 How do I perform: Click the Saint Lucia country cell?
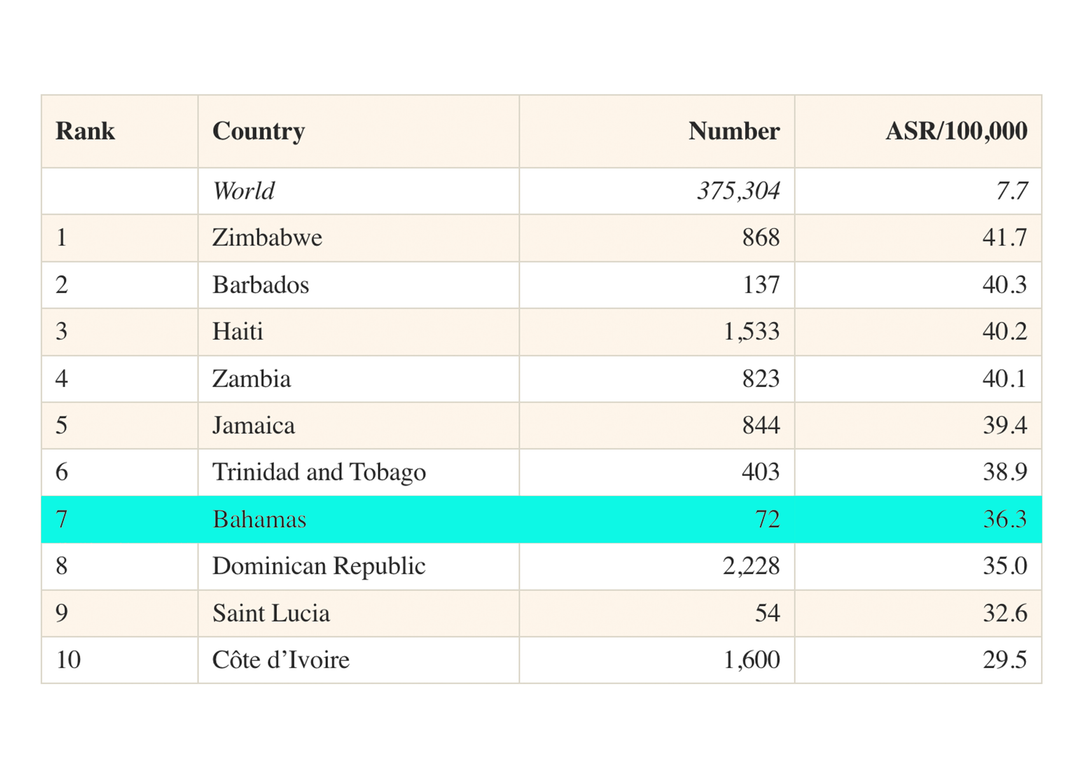coord(270,614)
